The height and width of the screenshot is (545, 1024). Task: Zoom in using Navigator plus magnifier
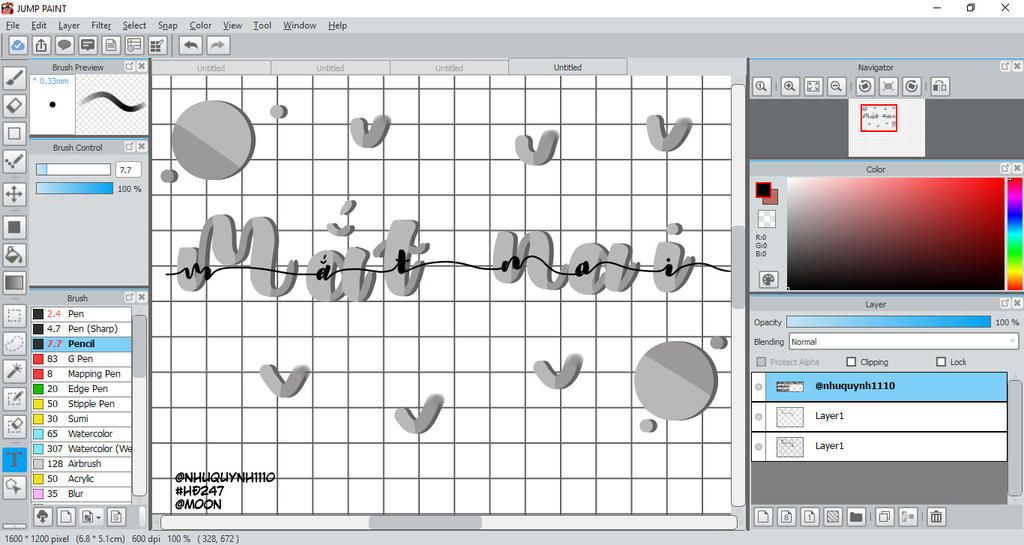pyautogui.click(x=790, y=86)
